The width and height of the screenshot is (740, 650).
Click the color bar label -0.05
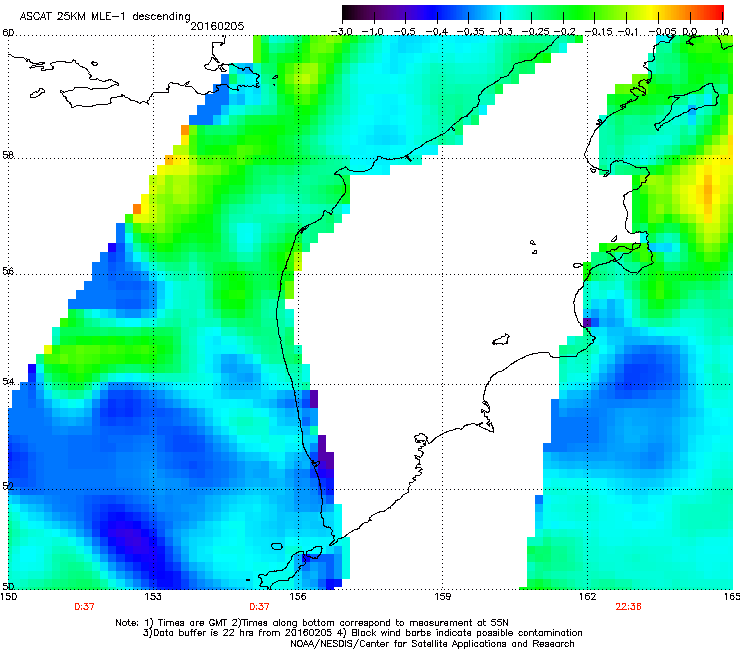(x=662, y=32)
